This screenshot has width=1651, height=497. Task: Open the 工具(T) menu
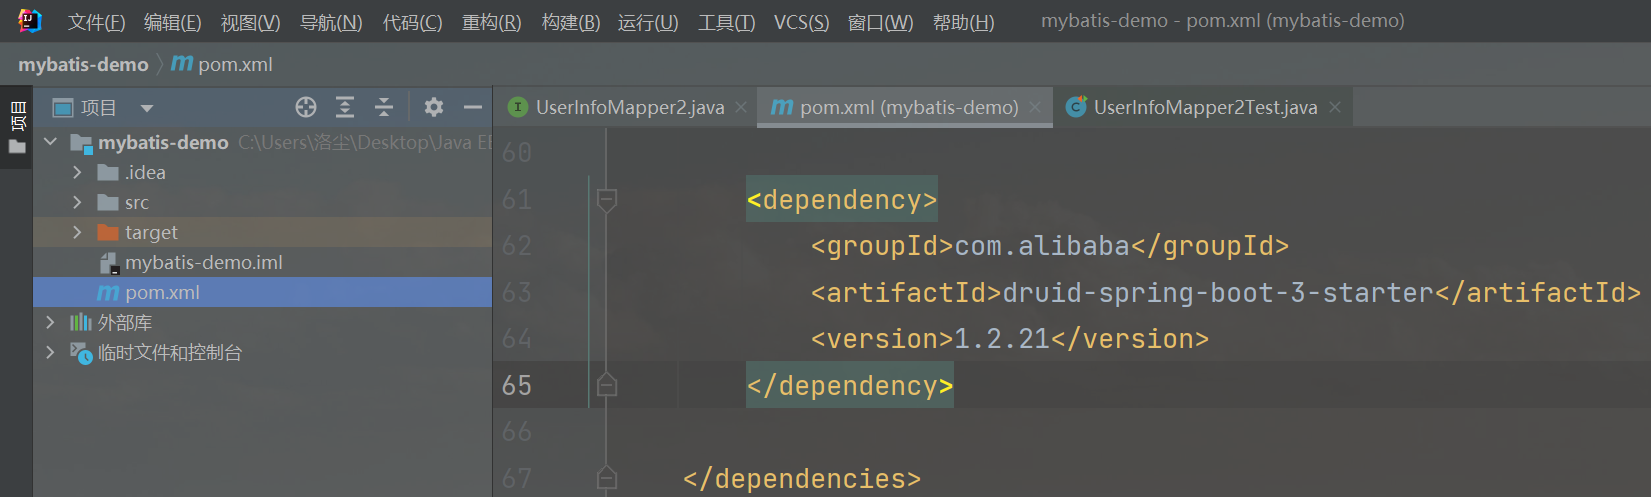(x=726, y=22)
